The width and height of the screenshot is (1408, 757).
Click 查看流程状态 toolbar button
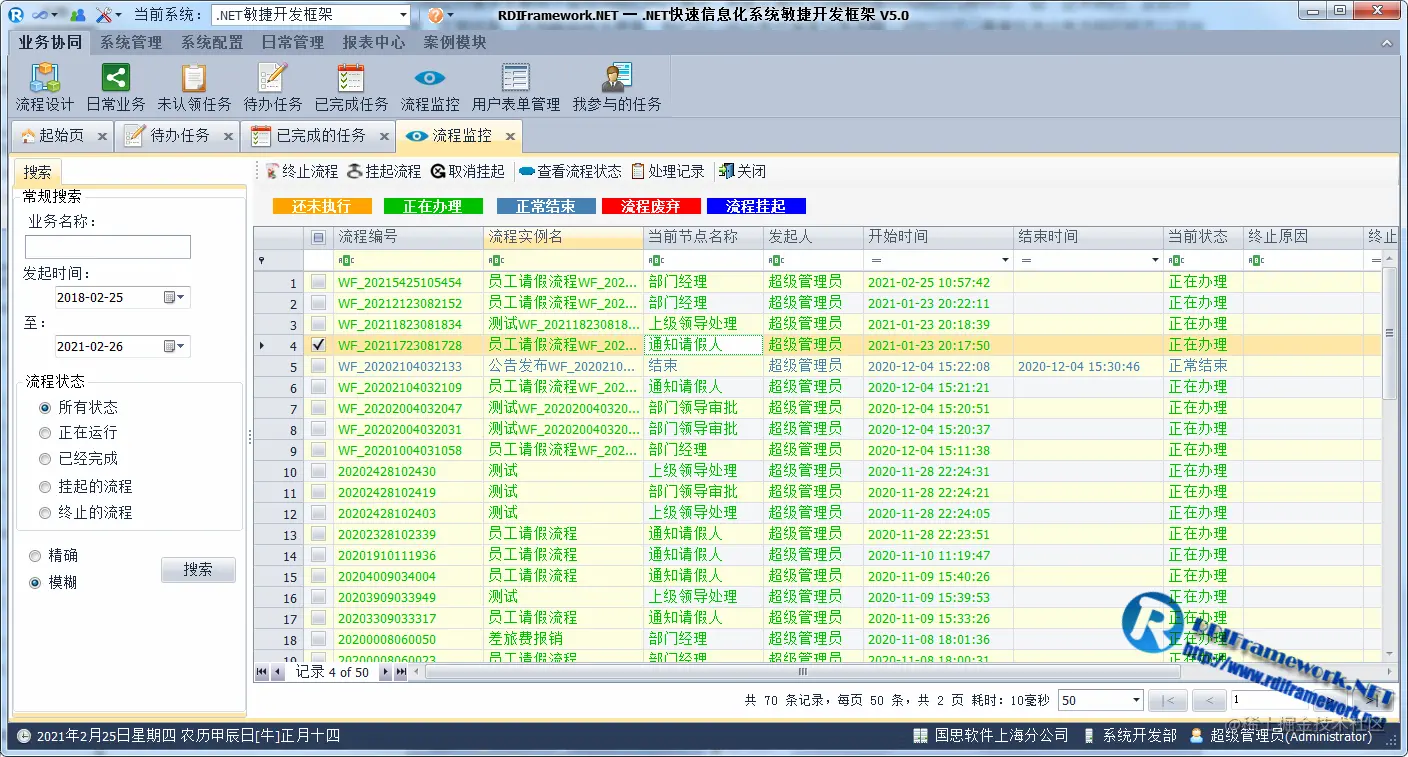tap(570, 171)
